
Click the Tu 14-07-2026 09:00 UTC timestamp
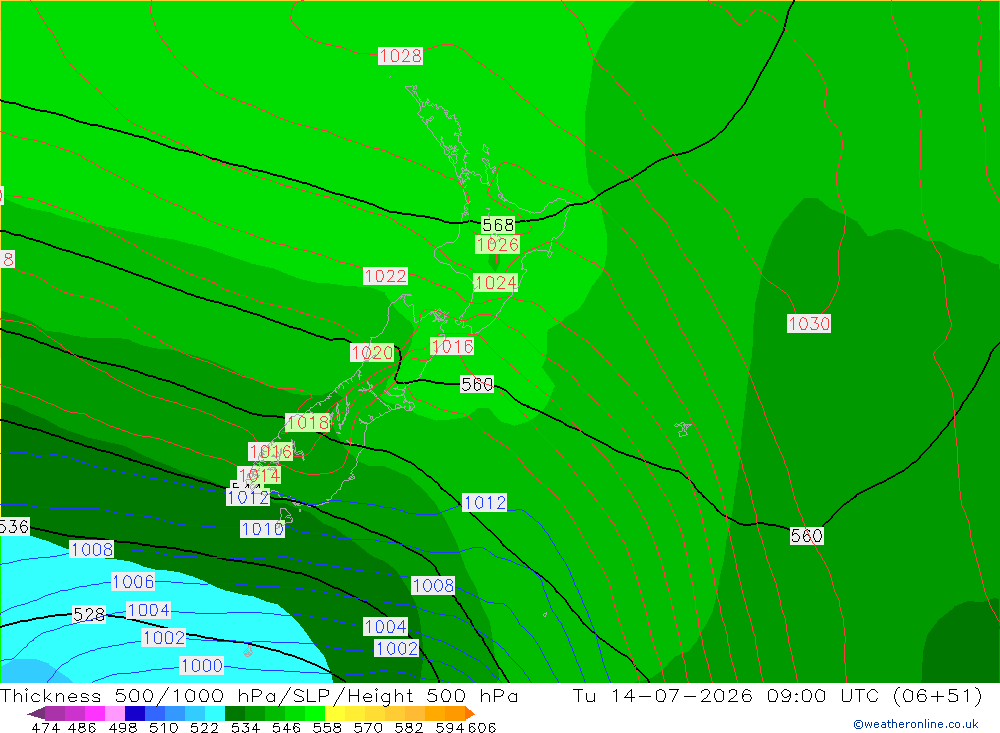777,696
